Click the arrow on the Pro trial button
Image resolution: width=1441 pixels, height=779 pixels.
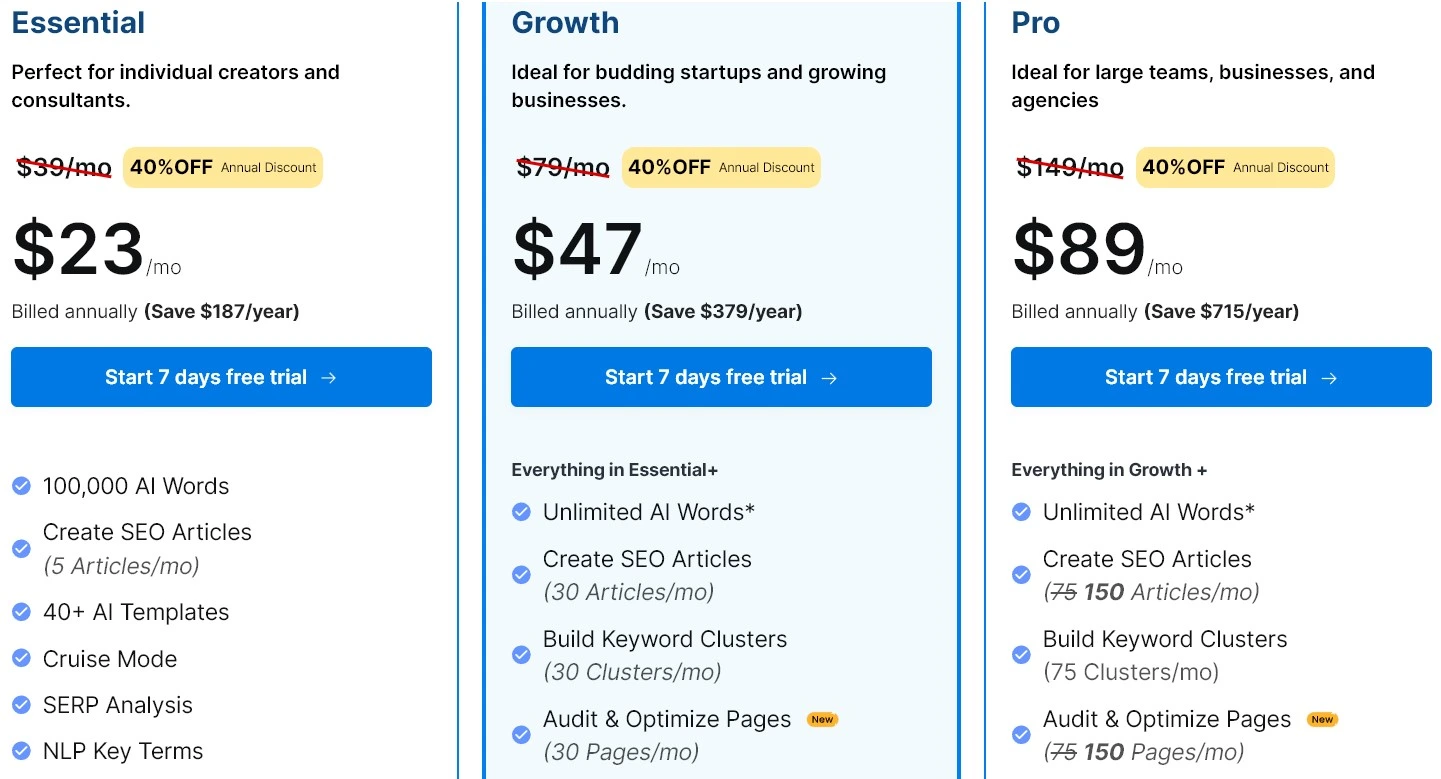click(1329, 378)
